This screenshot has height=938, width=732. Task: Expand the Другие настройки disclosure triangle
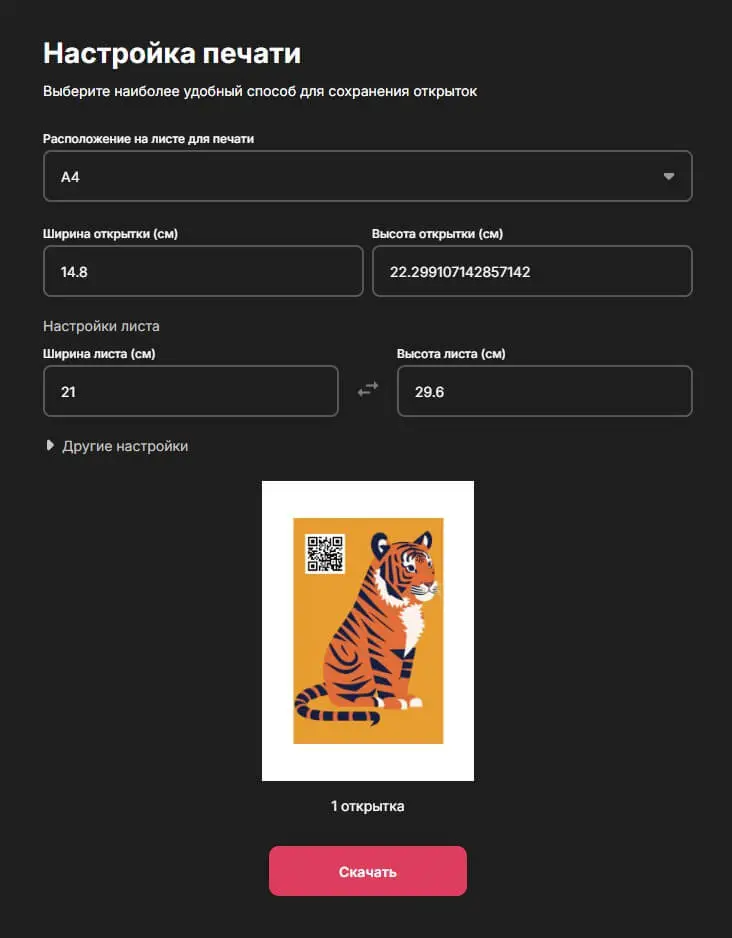(x=50, y=446)
